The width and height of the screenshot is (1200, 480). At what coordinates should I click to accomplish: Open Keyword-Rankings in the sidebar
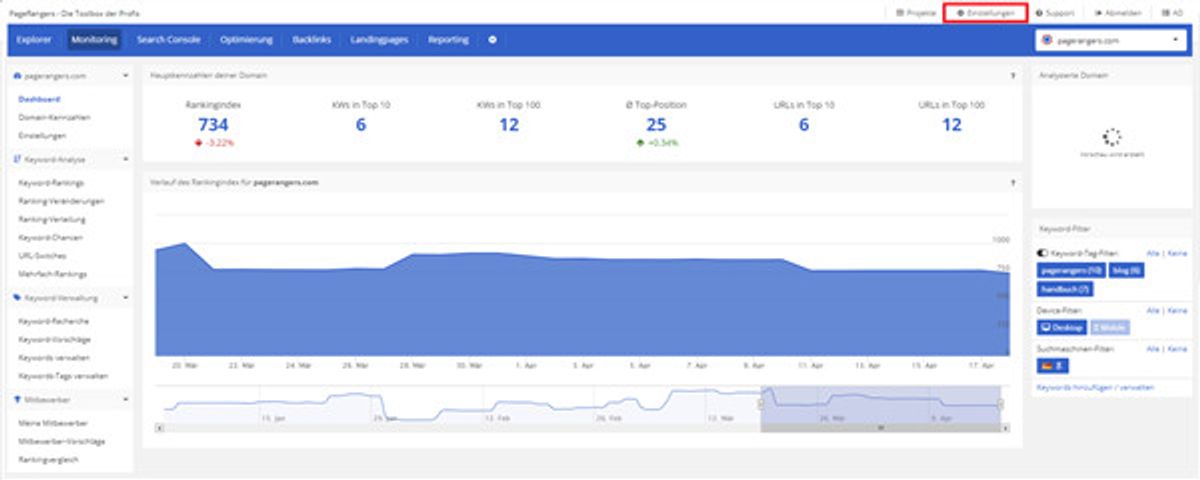coord(51,183)
